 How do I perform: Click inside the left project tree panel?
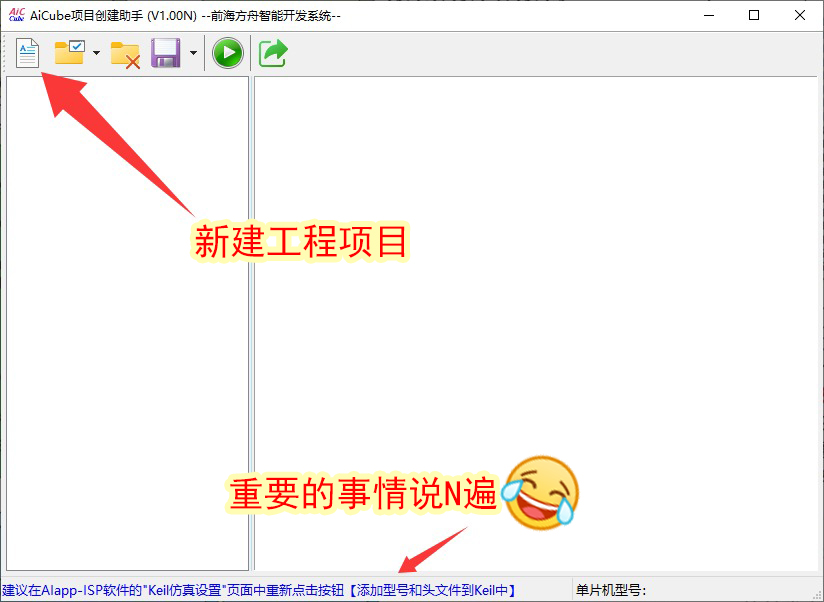tap(127, 323)
